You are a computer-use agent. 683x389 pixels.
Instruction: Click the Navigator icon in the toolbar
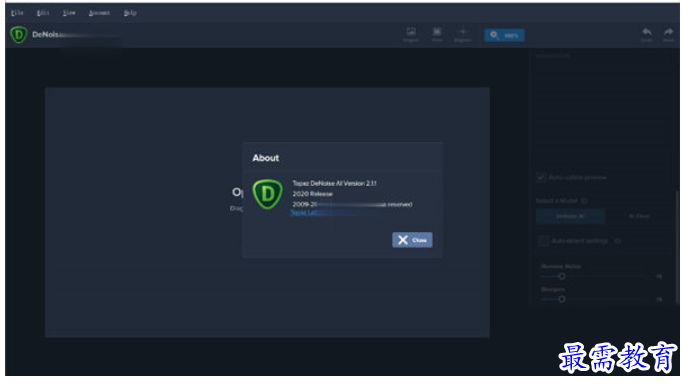[463, 34]
